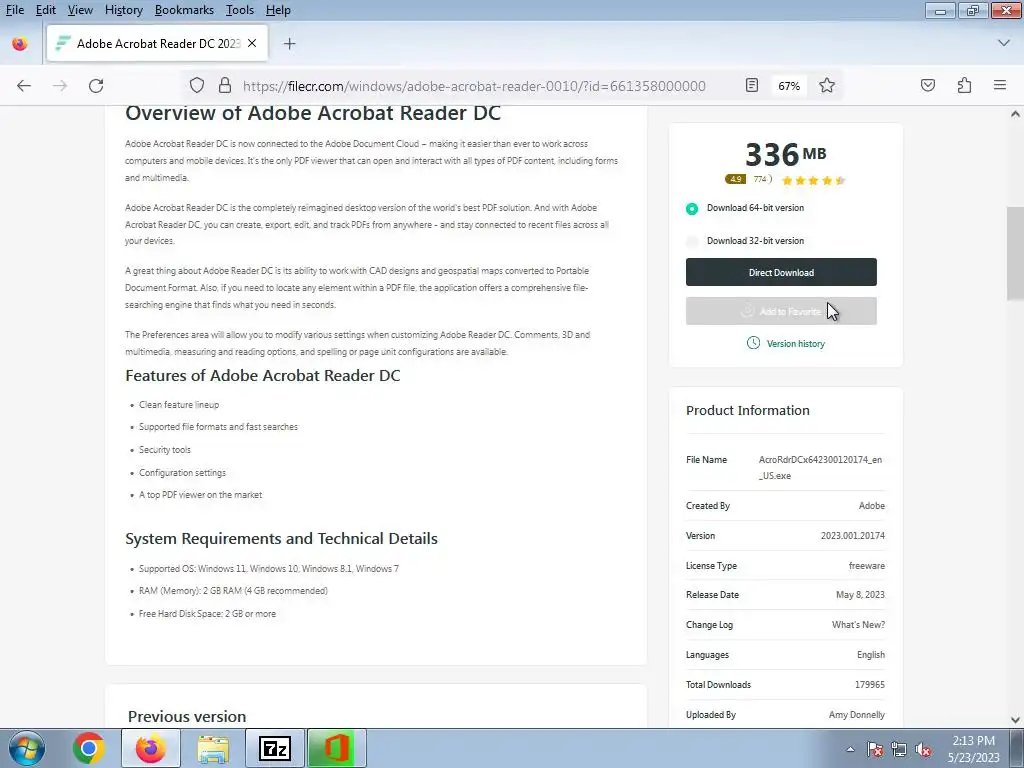
Task: Open Firefox View pinned icon
Action: pyautogui.click(x=20, y=44)
